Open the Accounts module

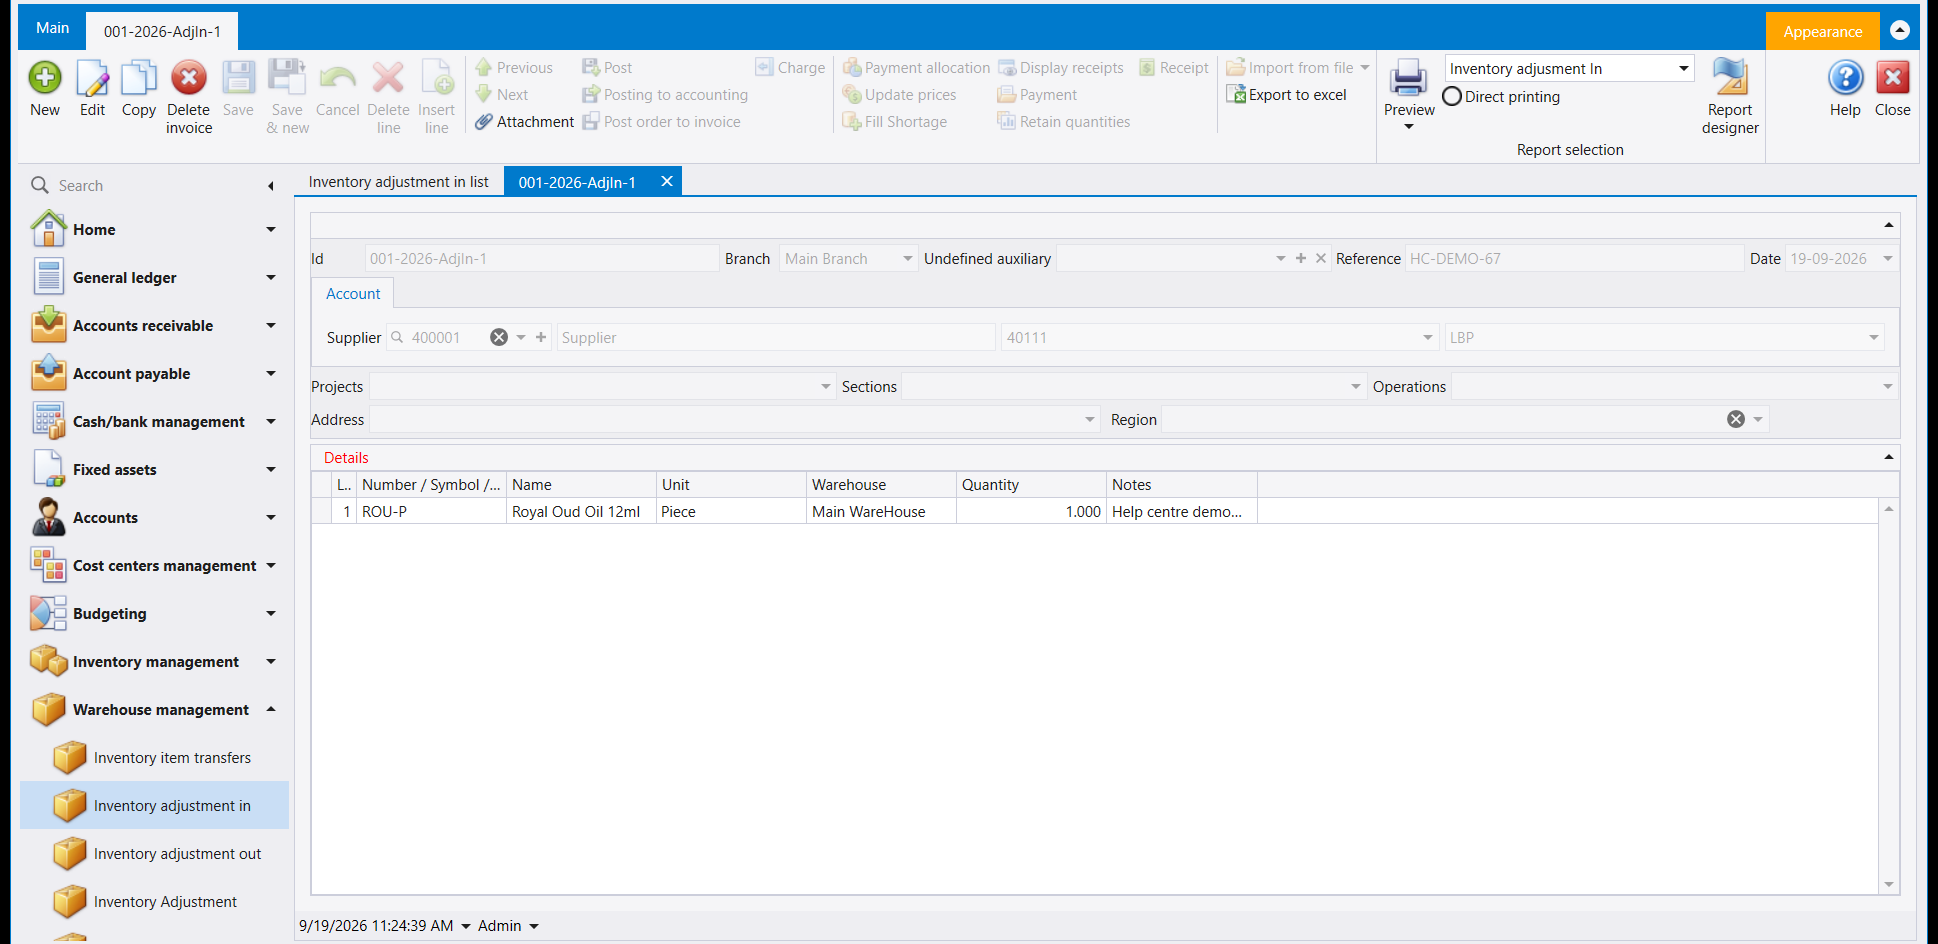point(154,518)
